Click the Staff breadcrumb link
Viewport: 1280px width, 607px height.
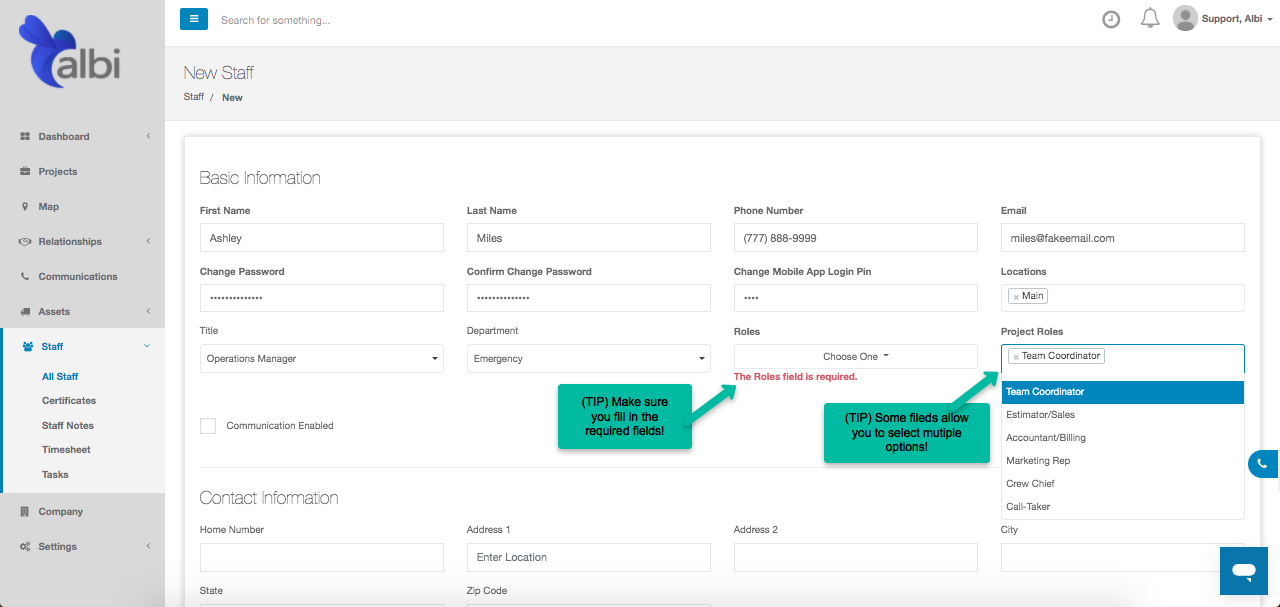pos(194,97)
